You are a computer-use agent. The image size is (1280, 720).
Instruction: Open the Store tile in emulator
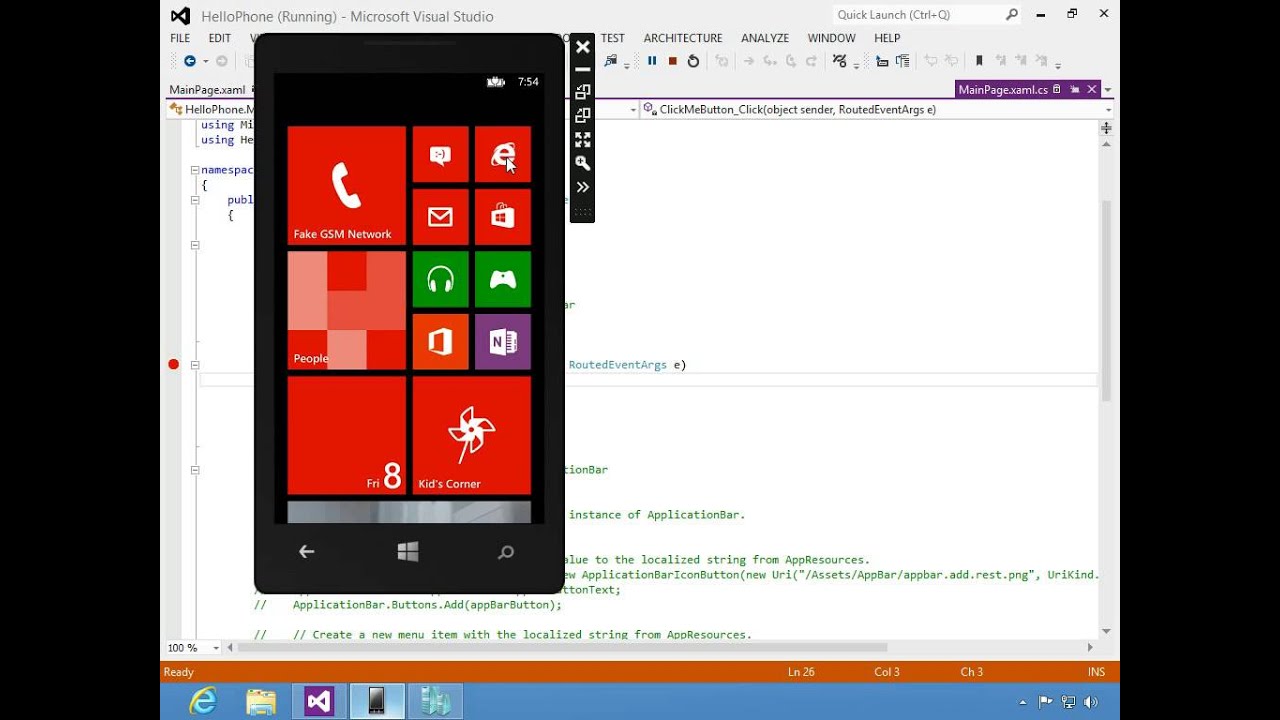point(502,217)
